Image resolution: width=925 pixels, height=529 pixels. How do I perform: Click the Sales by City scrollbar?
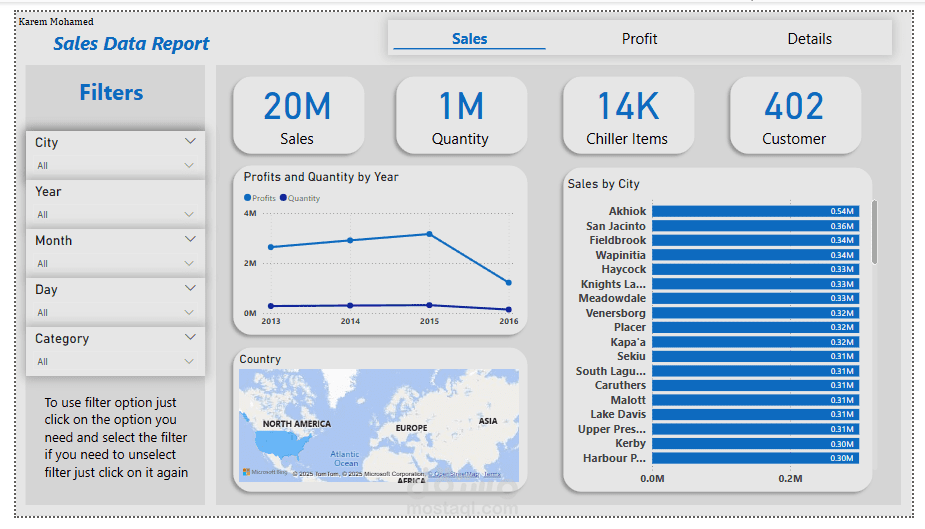tap(874, 232)
